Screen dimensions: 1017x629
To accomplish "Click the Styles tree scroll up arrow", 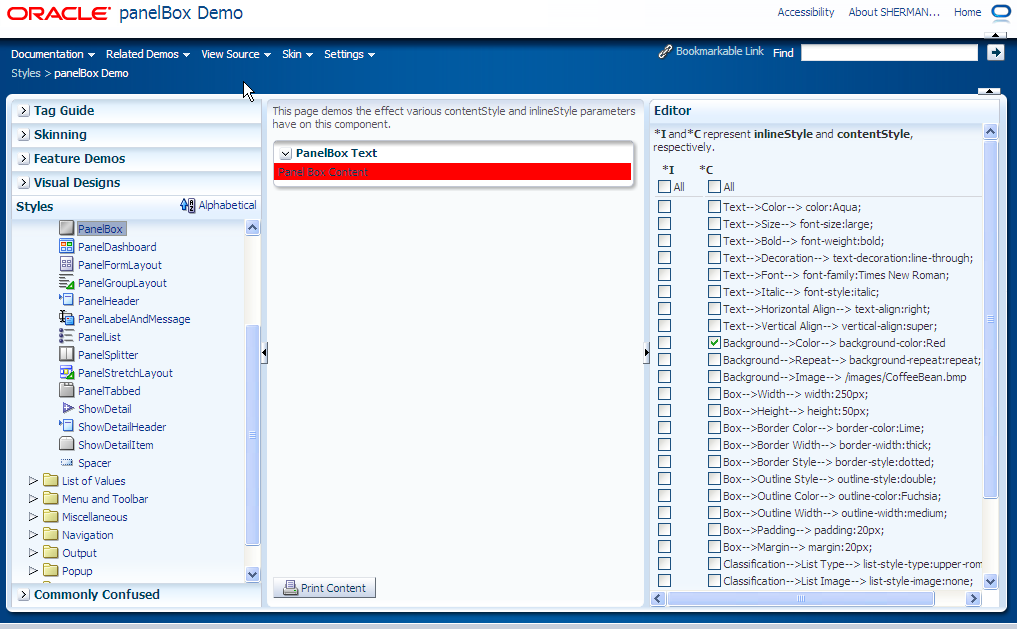I will [x=252, y=227].
